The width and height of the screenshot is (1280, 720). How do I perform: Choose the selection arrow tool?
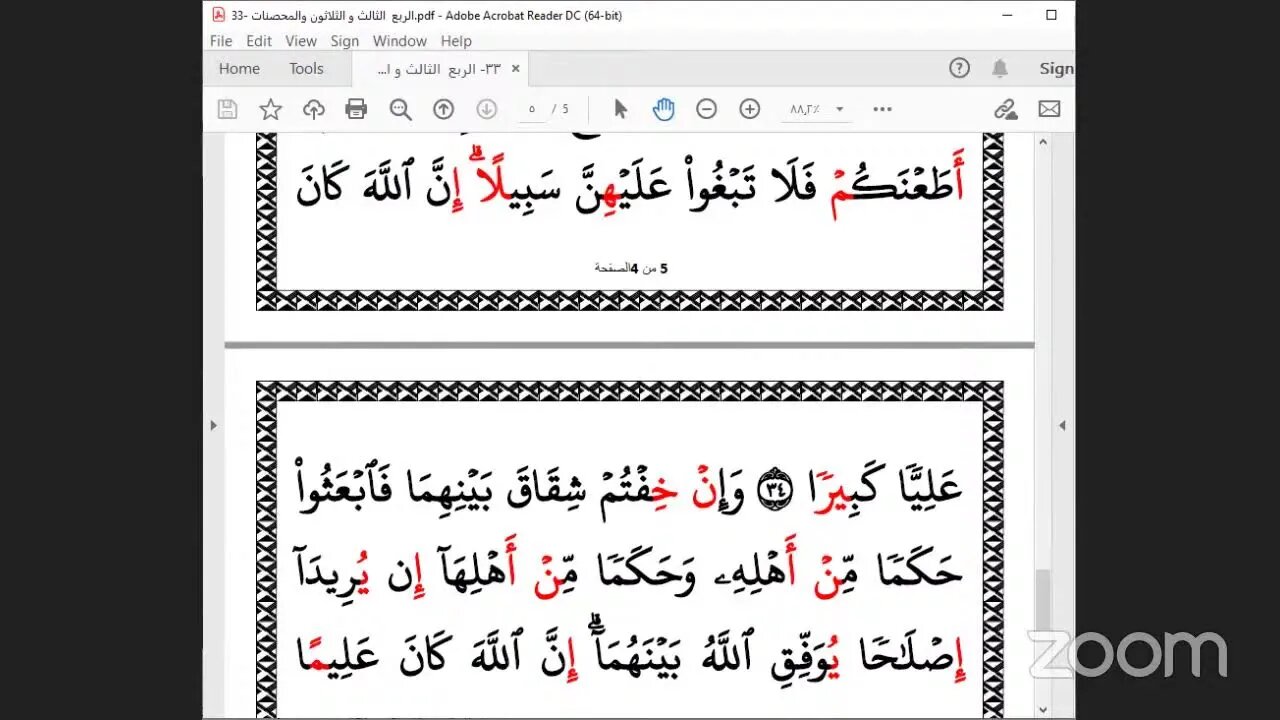coord(620,109)
